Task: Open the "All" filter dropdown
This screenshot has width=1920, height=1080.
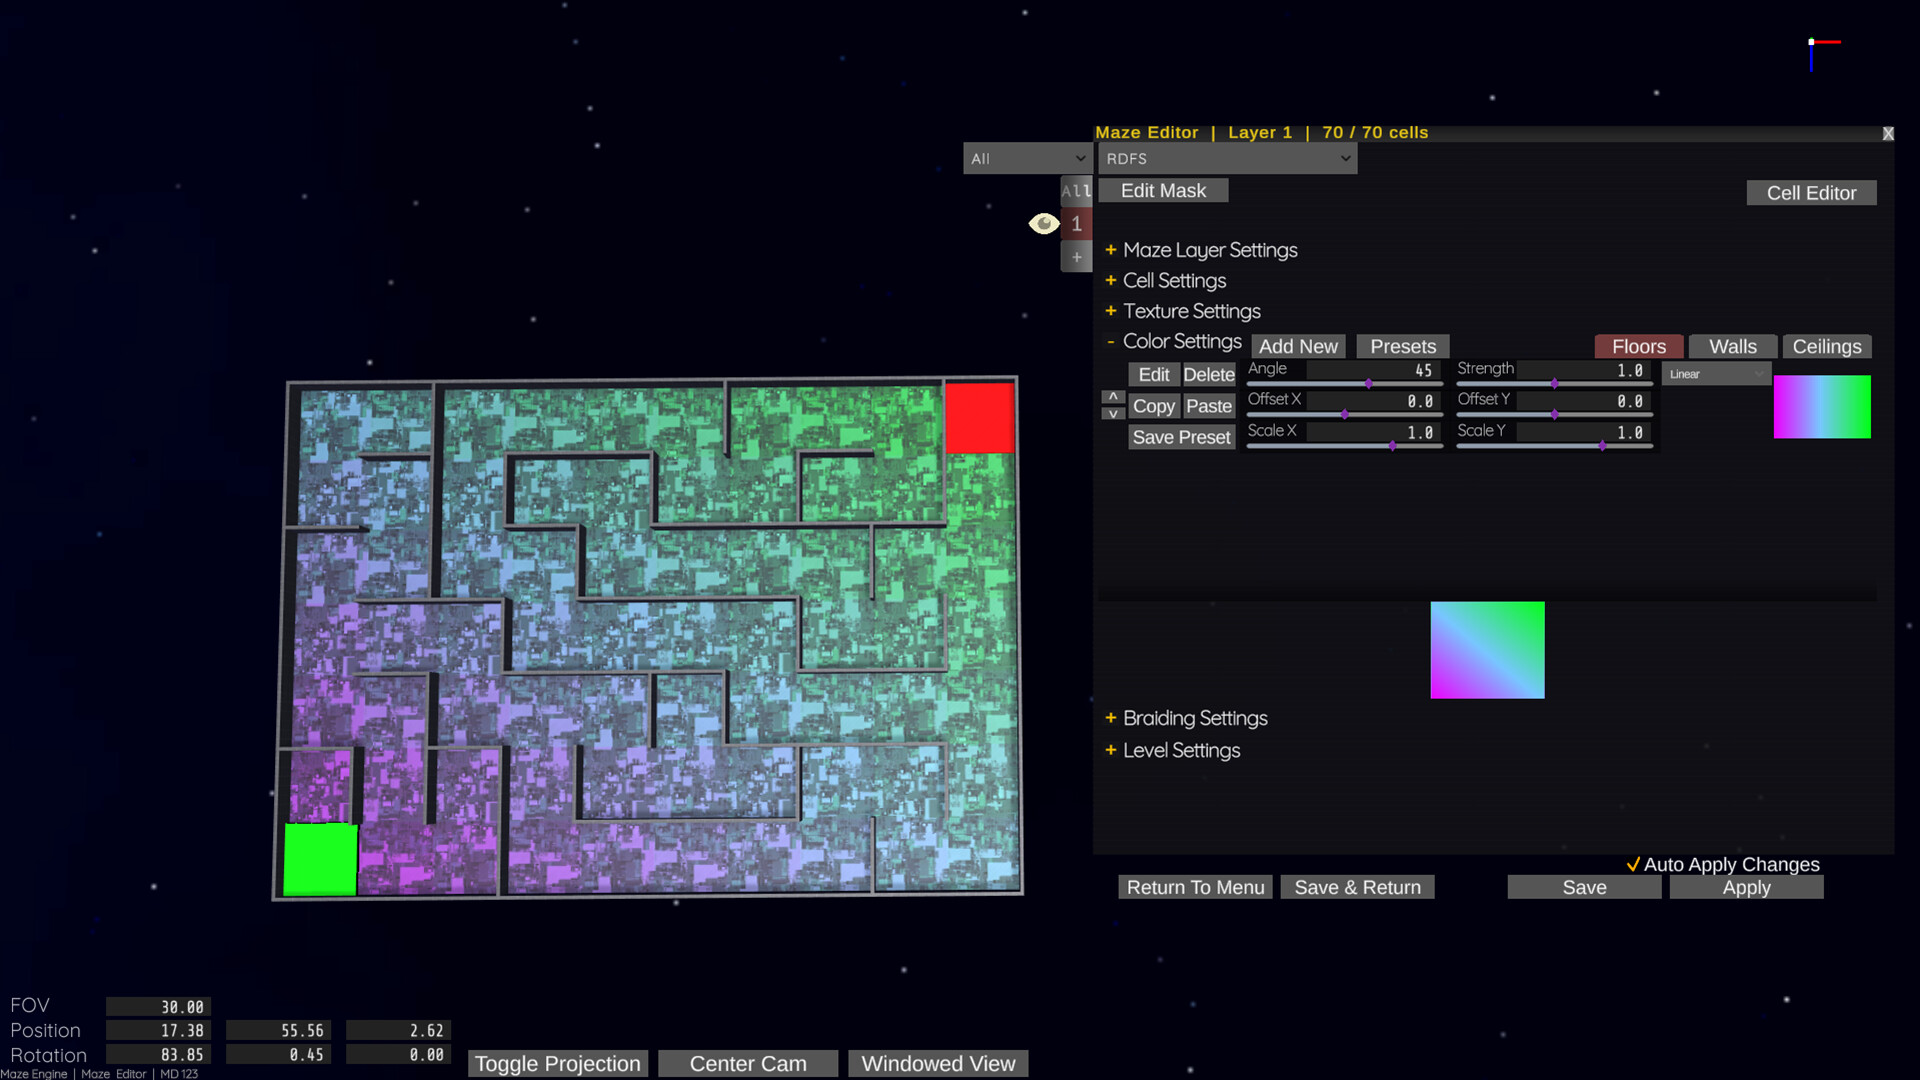Action: pyautogui.click(x=1026, y=158)
